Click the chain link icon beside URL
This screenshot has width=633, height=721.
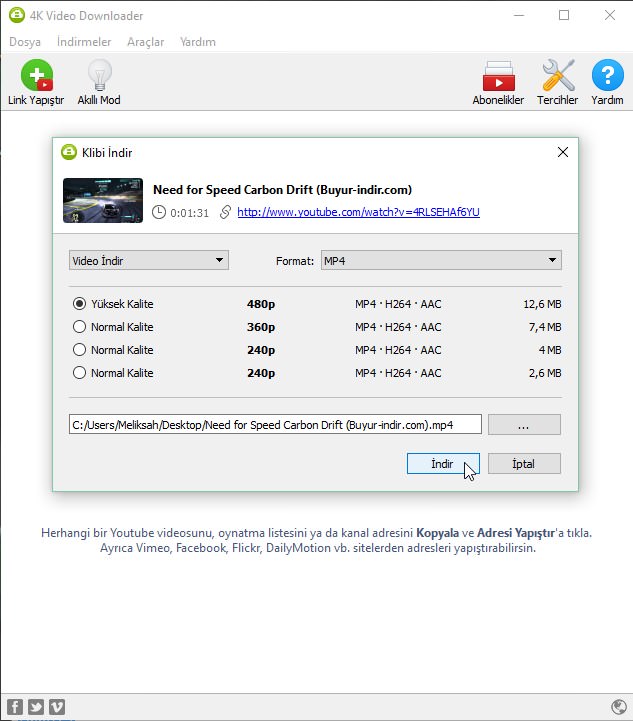(225, 212)
